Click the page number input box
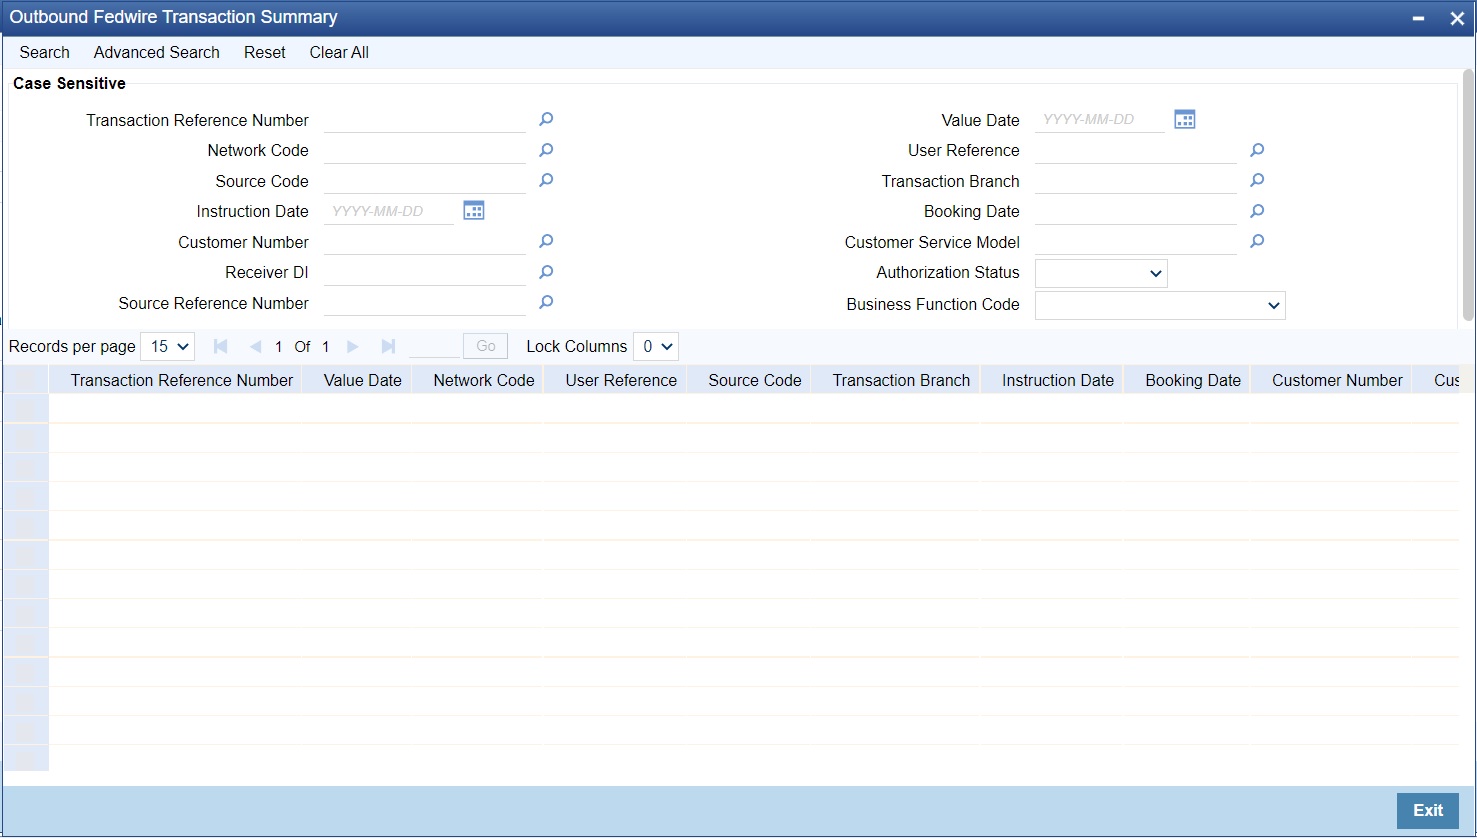 coord(434,346)
